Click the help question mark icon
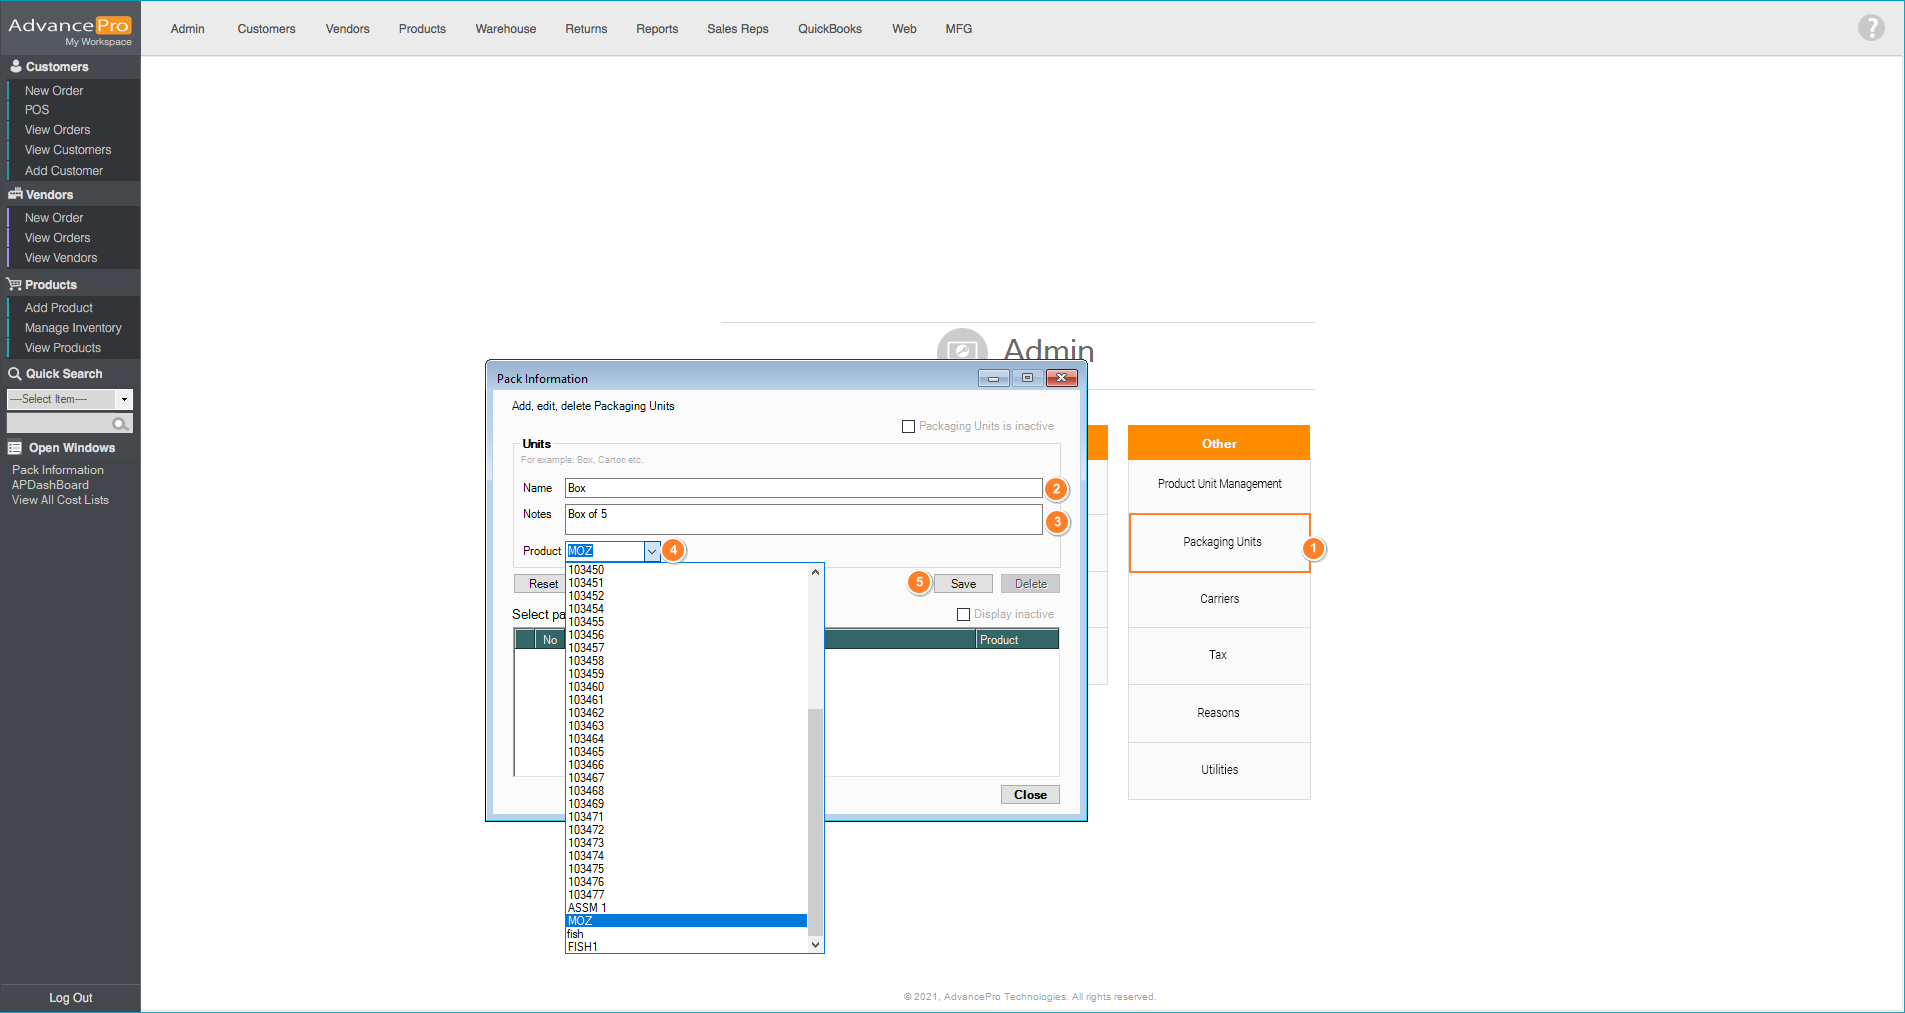The height and width of the screenshot is (1013, 1905). pos(1871,28)
